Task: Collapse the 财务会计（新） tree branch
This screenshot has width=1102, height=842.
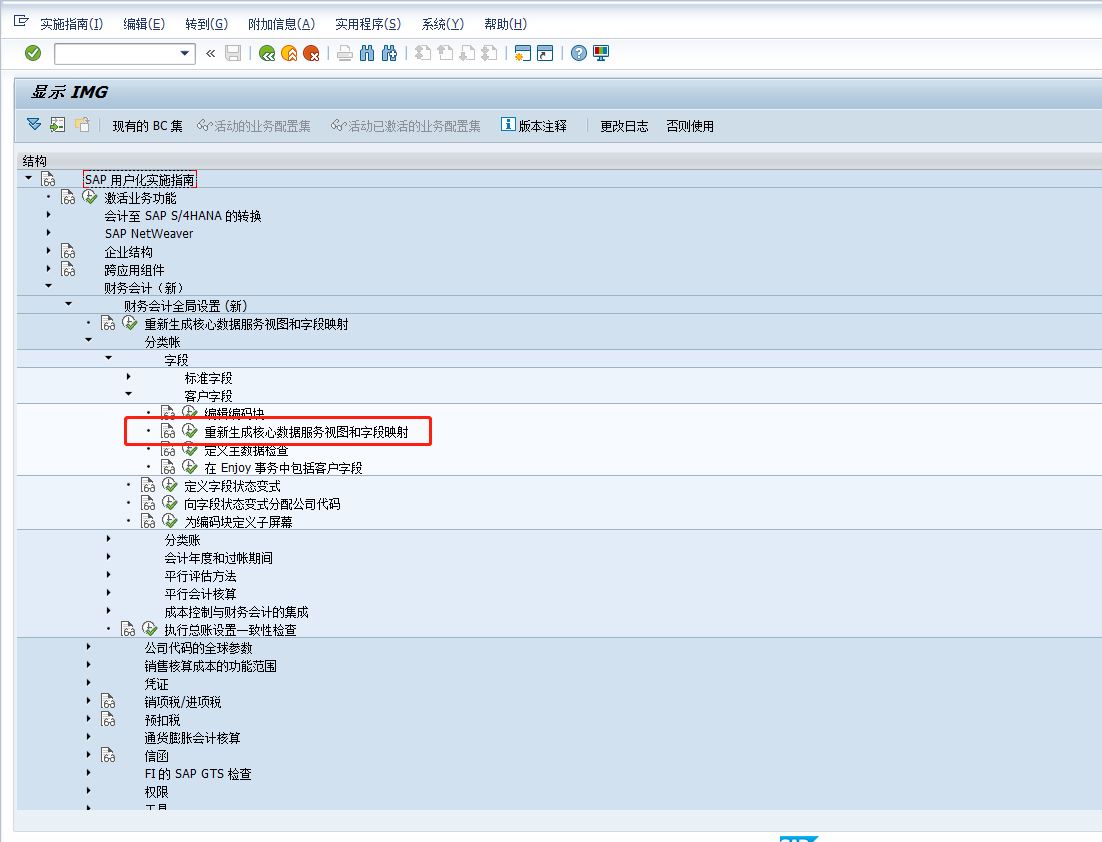Action: click(46, 288)
